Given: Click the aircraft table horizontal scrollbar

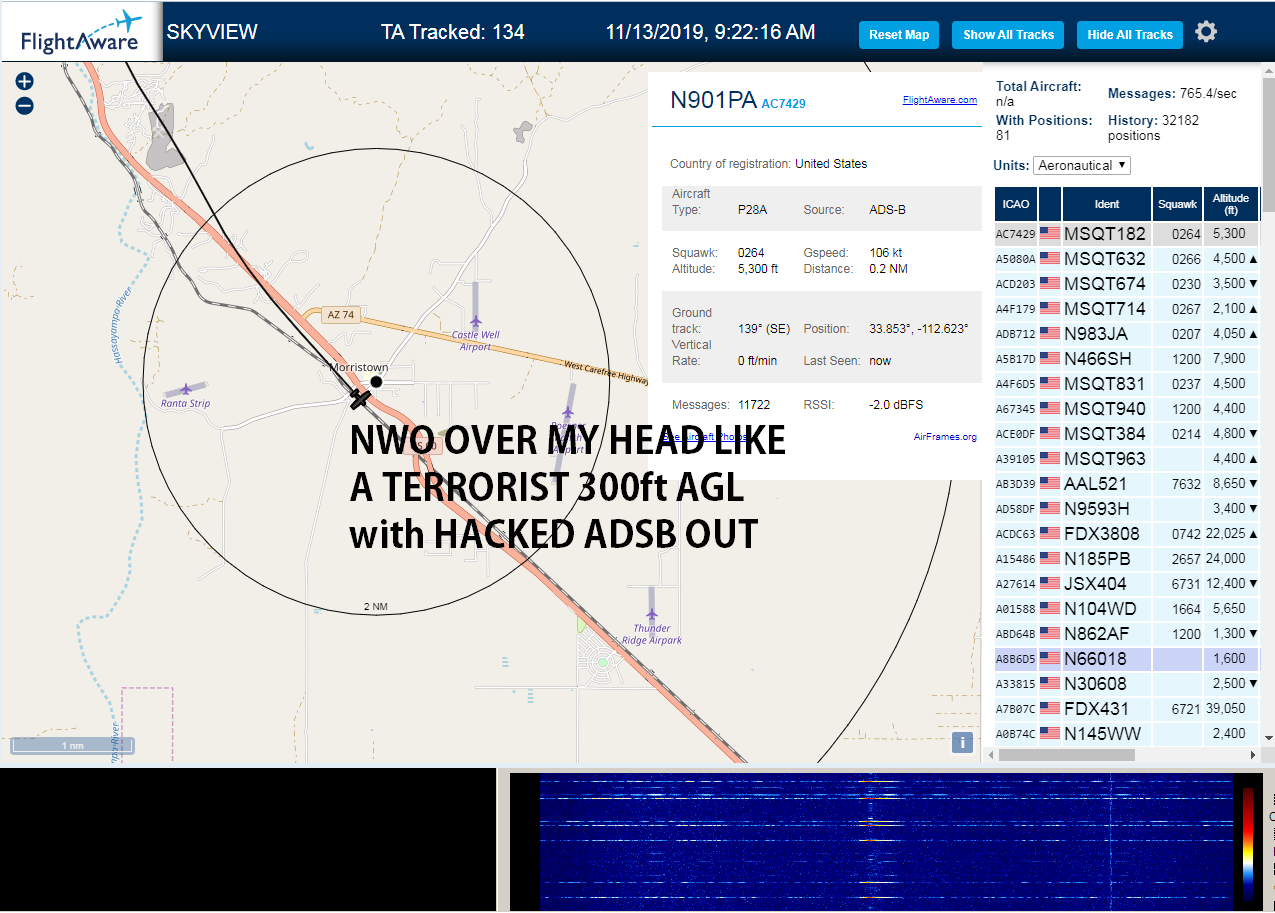Looking at the screenshot, I should pyautogui.click(x=1067, y=755).
